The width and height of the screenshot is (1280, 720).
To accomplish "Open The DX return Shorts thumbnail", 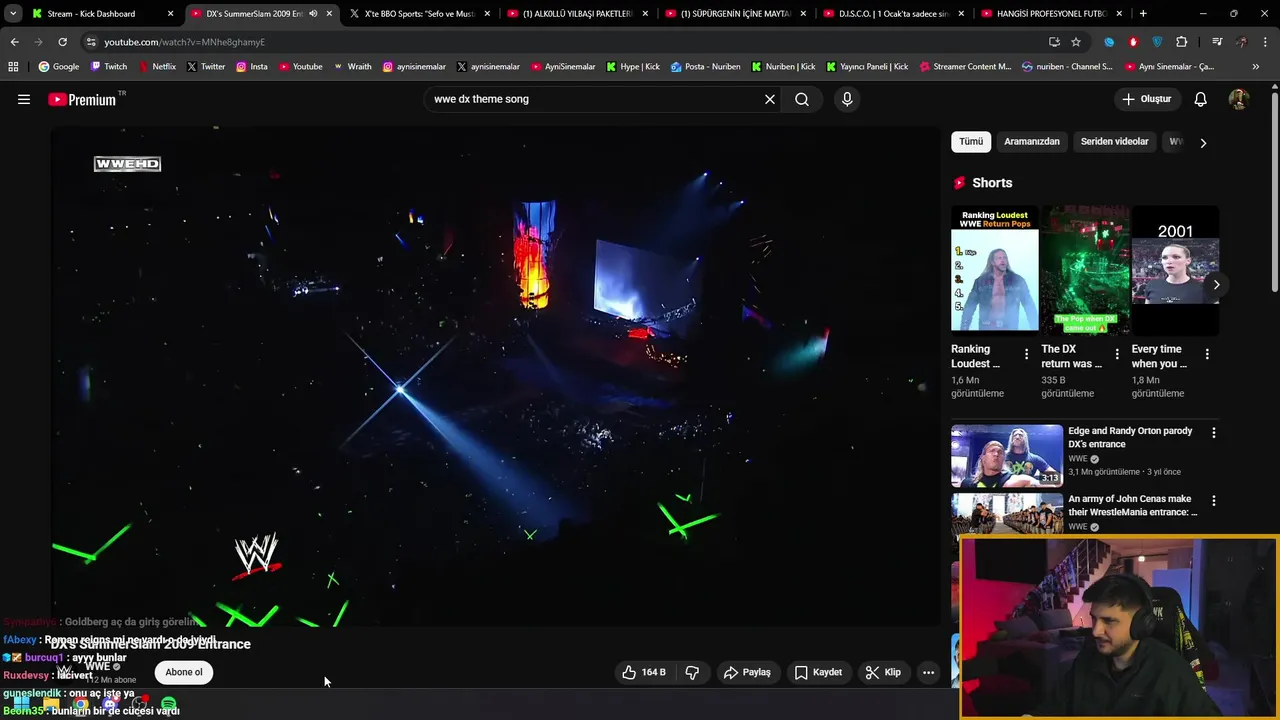I will (1085, 270).
